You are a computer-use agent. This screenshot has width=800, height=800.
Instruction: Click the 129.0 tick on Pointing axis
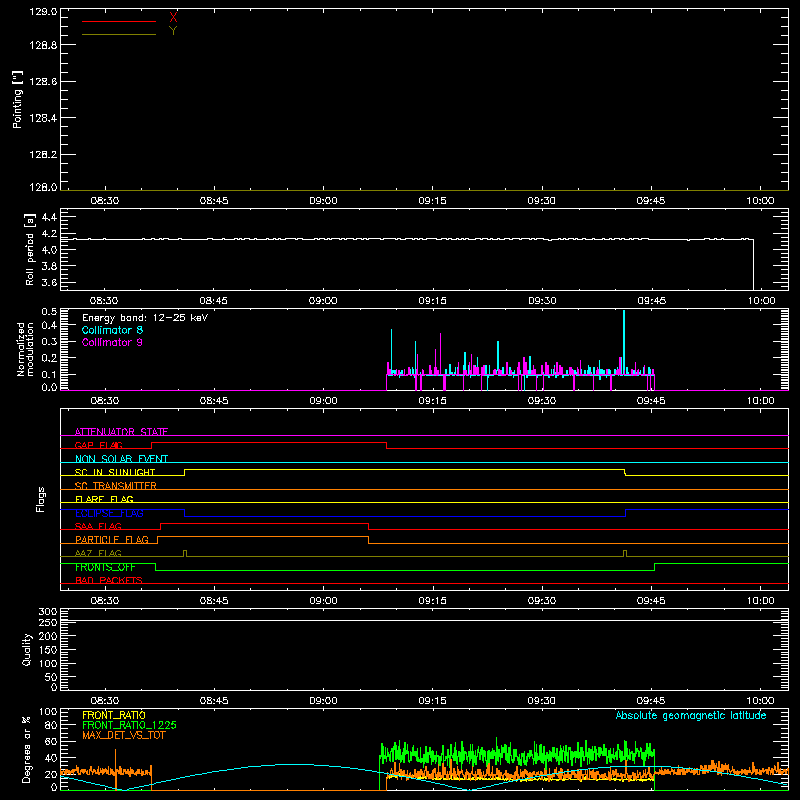tap(43, 12)
